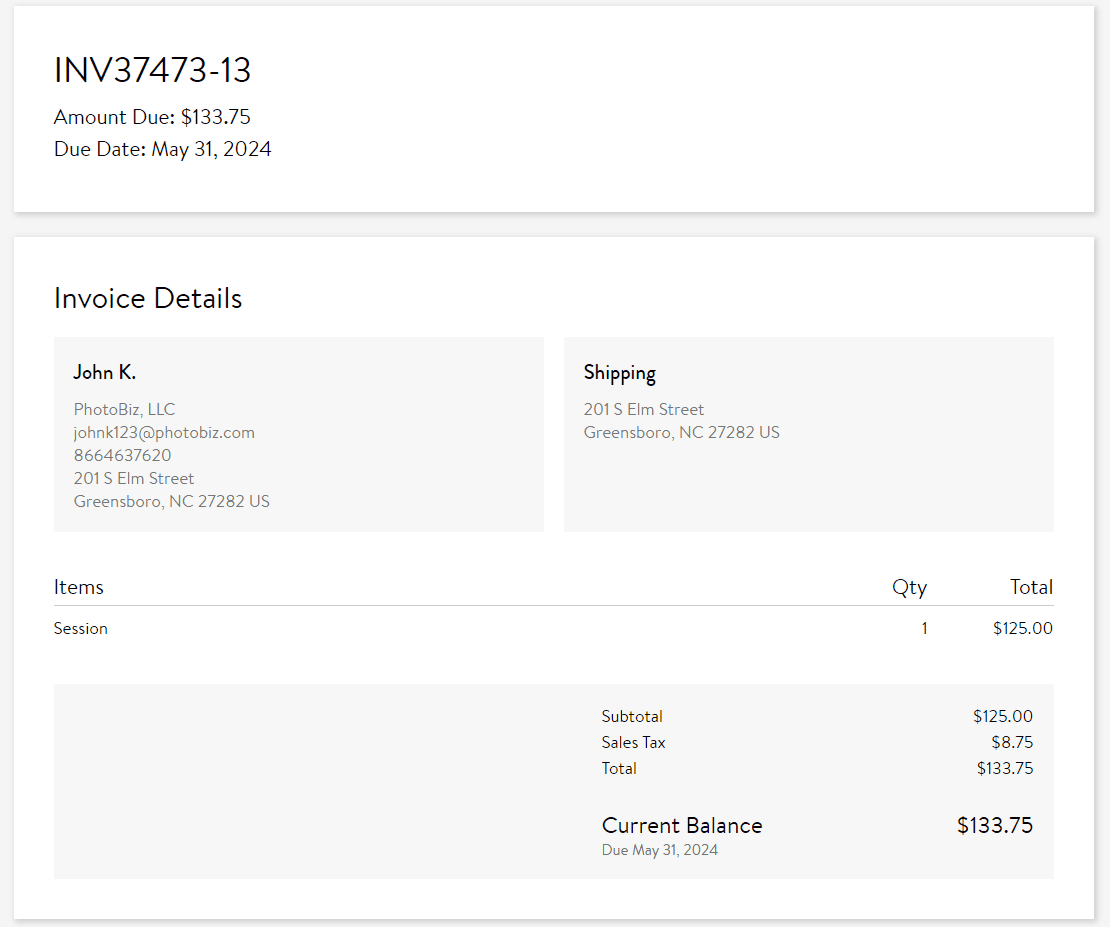The image size is (1110, 927).
Task: Select the billing address 201 S Elm Street
Action: [134, 478]
